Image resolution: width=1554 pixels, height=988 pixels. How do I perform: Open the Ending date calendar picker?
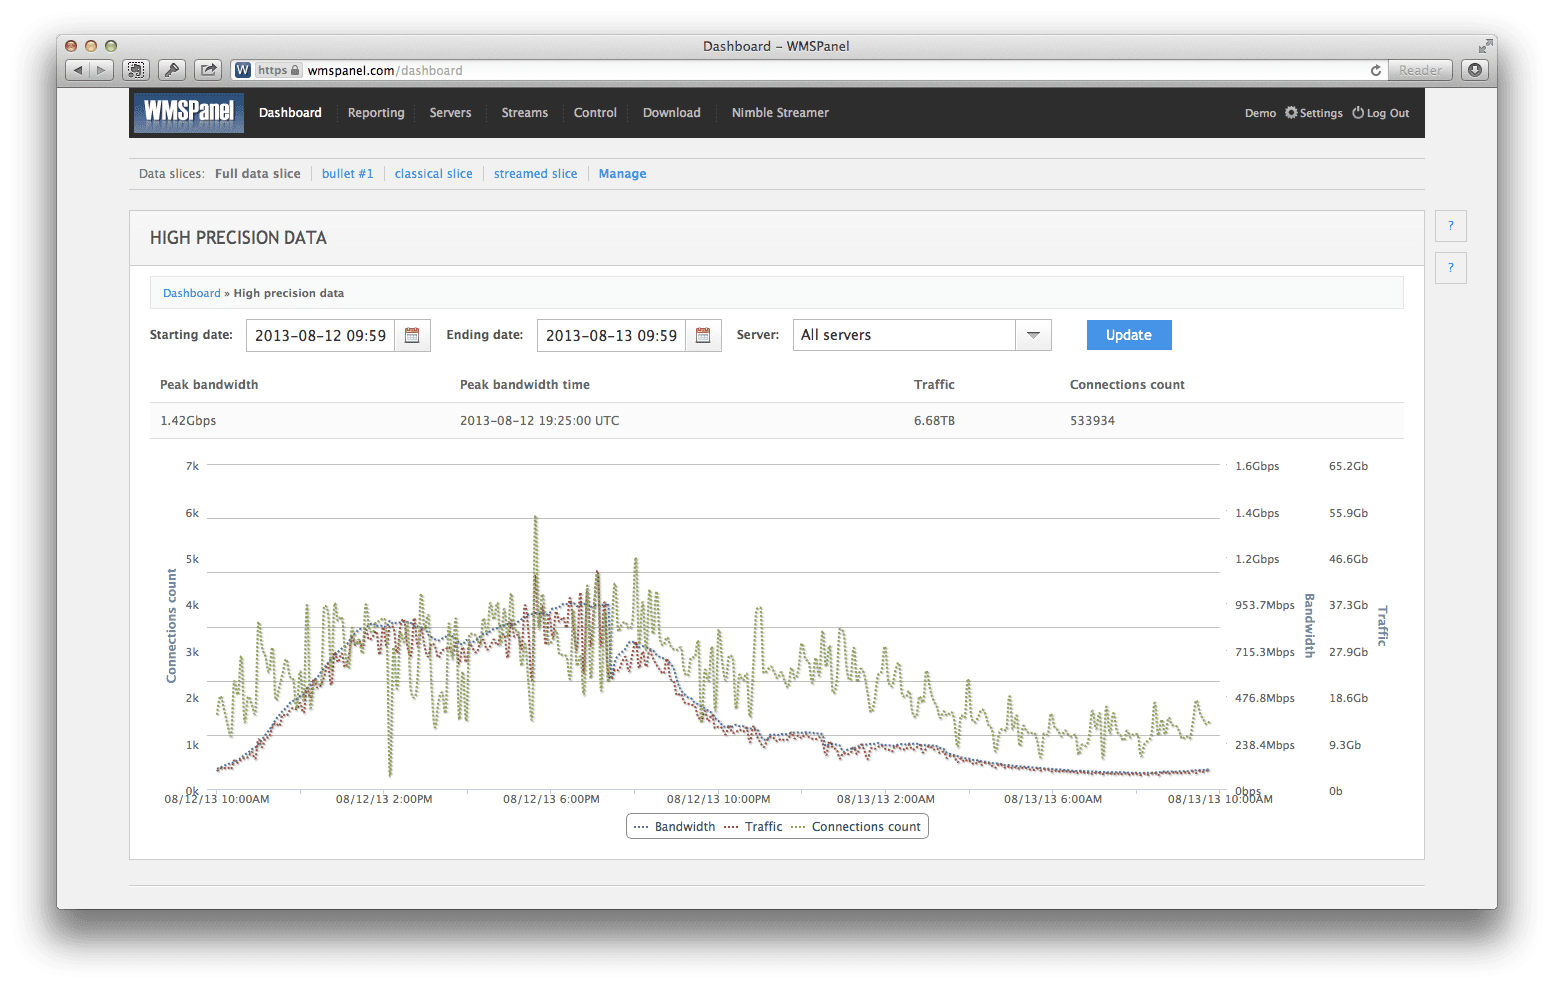tap(703, 335)
